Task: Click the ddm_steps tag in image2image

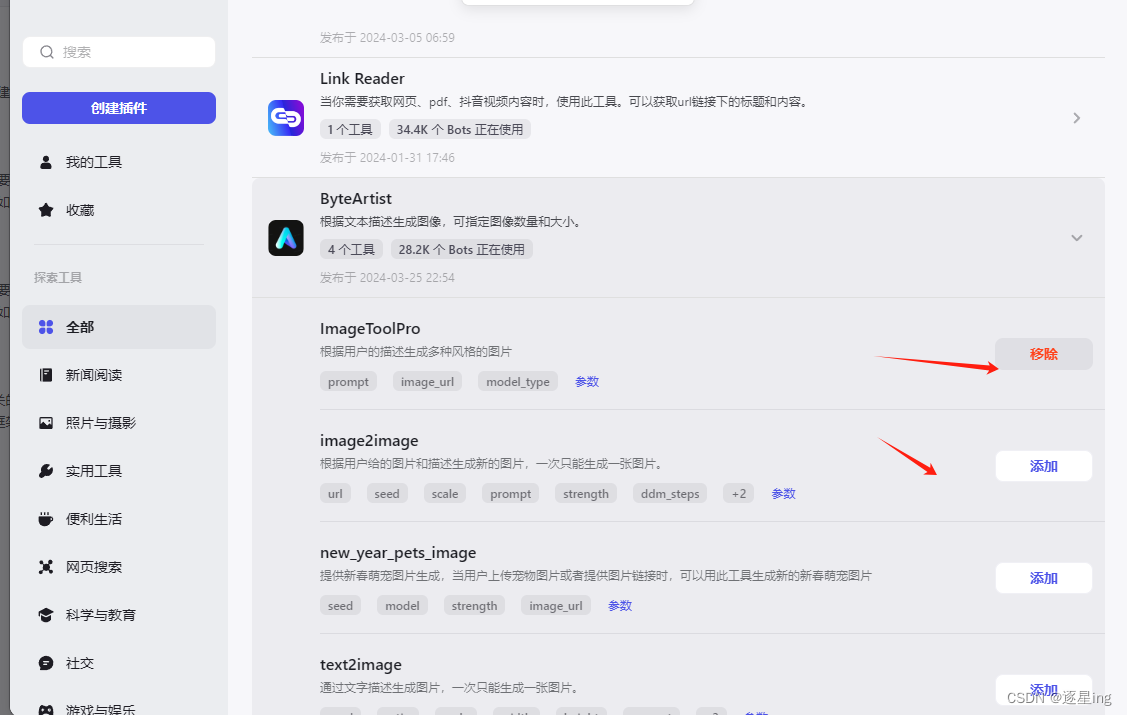Action: (x=670, y=494)
